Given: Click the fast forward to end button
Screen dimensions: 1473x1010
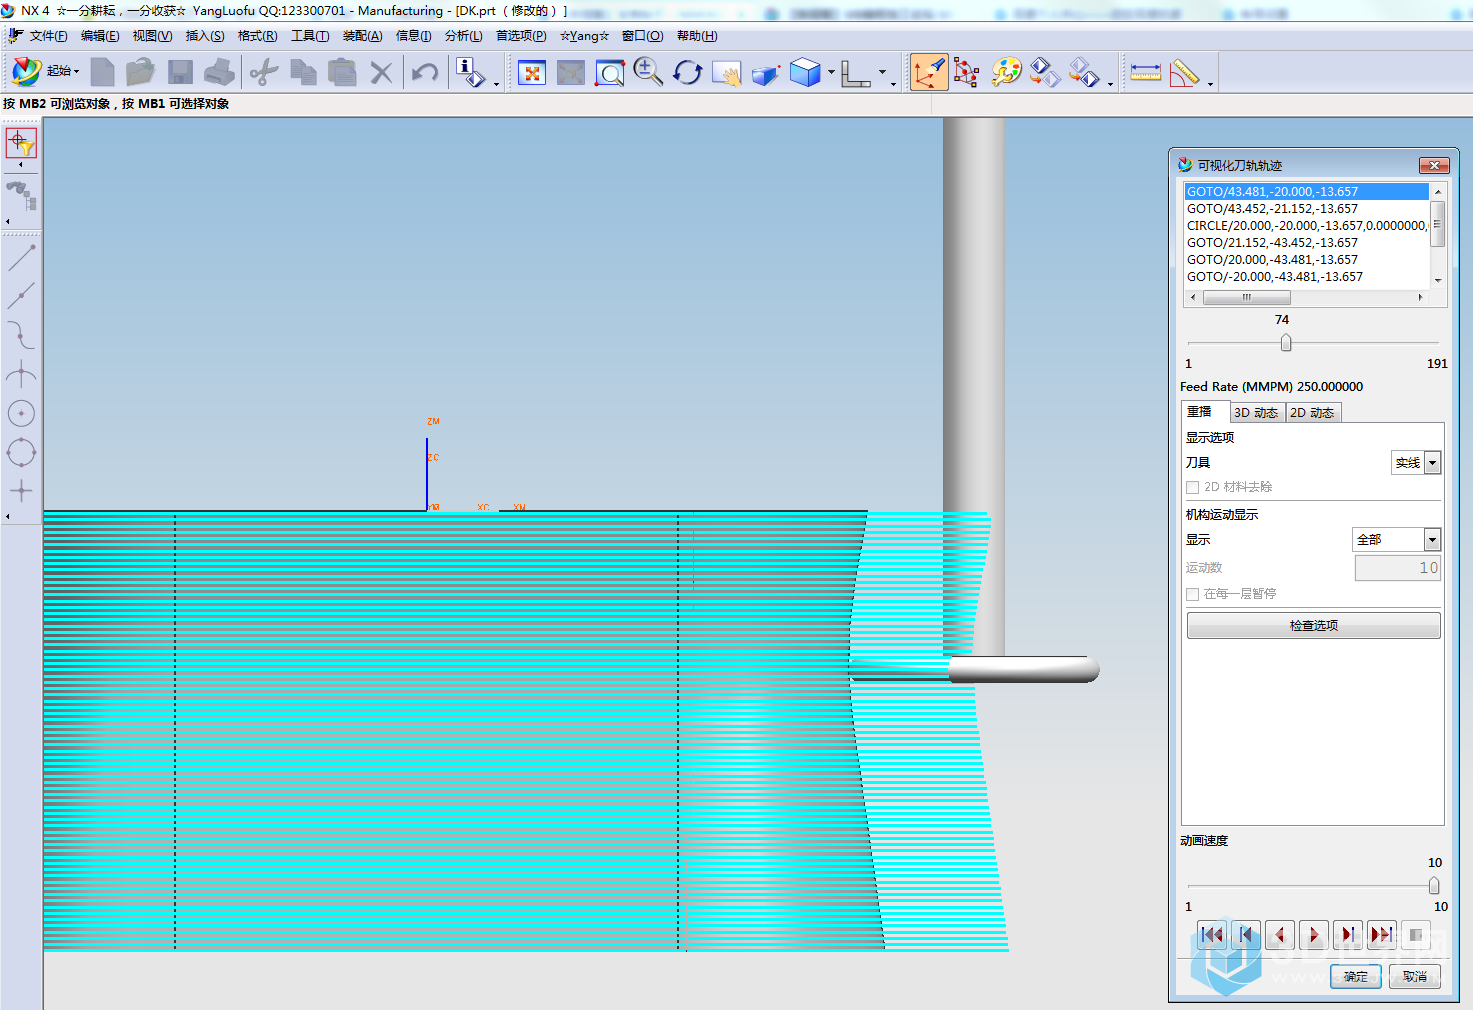Looking at the screenshot, I should tap(1381, 935).
